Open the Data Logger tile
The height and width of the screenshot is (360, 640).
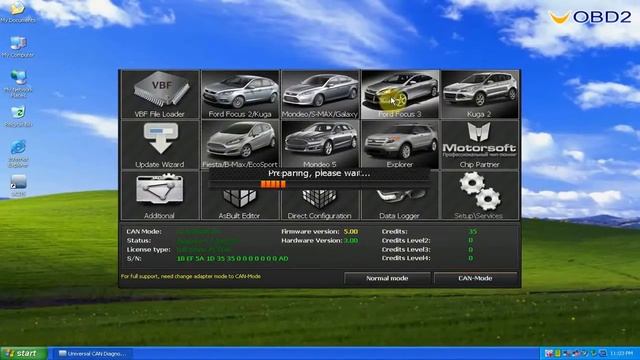(400, 204)
